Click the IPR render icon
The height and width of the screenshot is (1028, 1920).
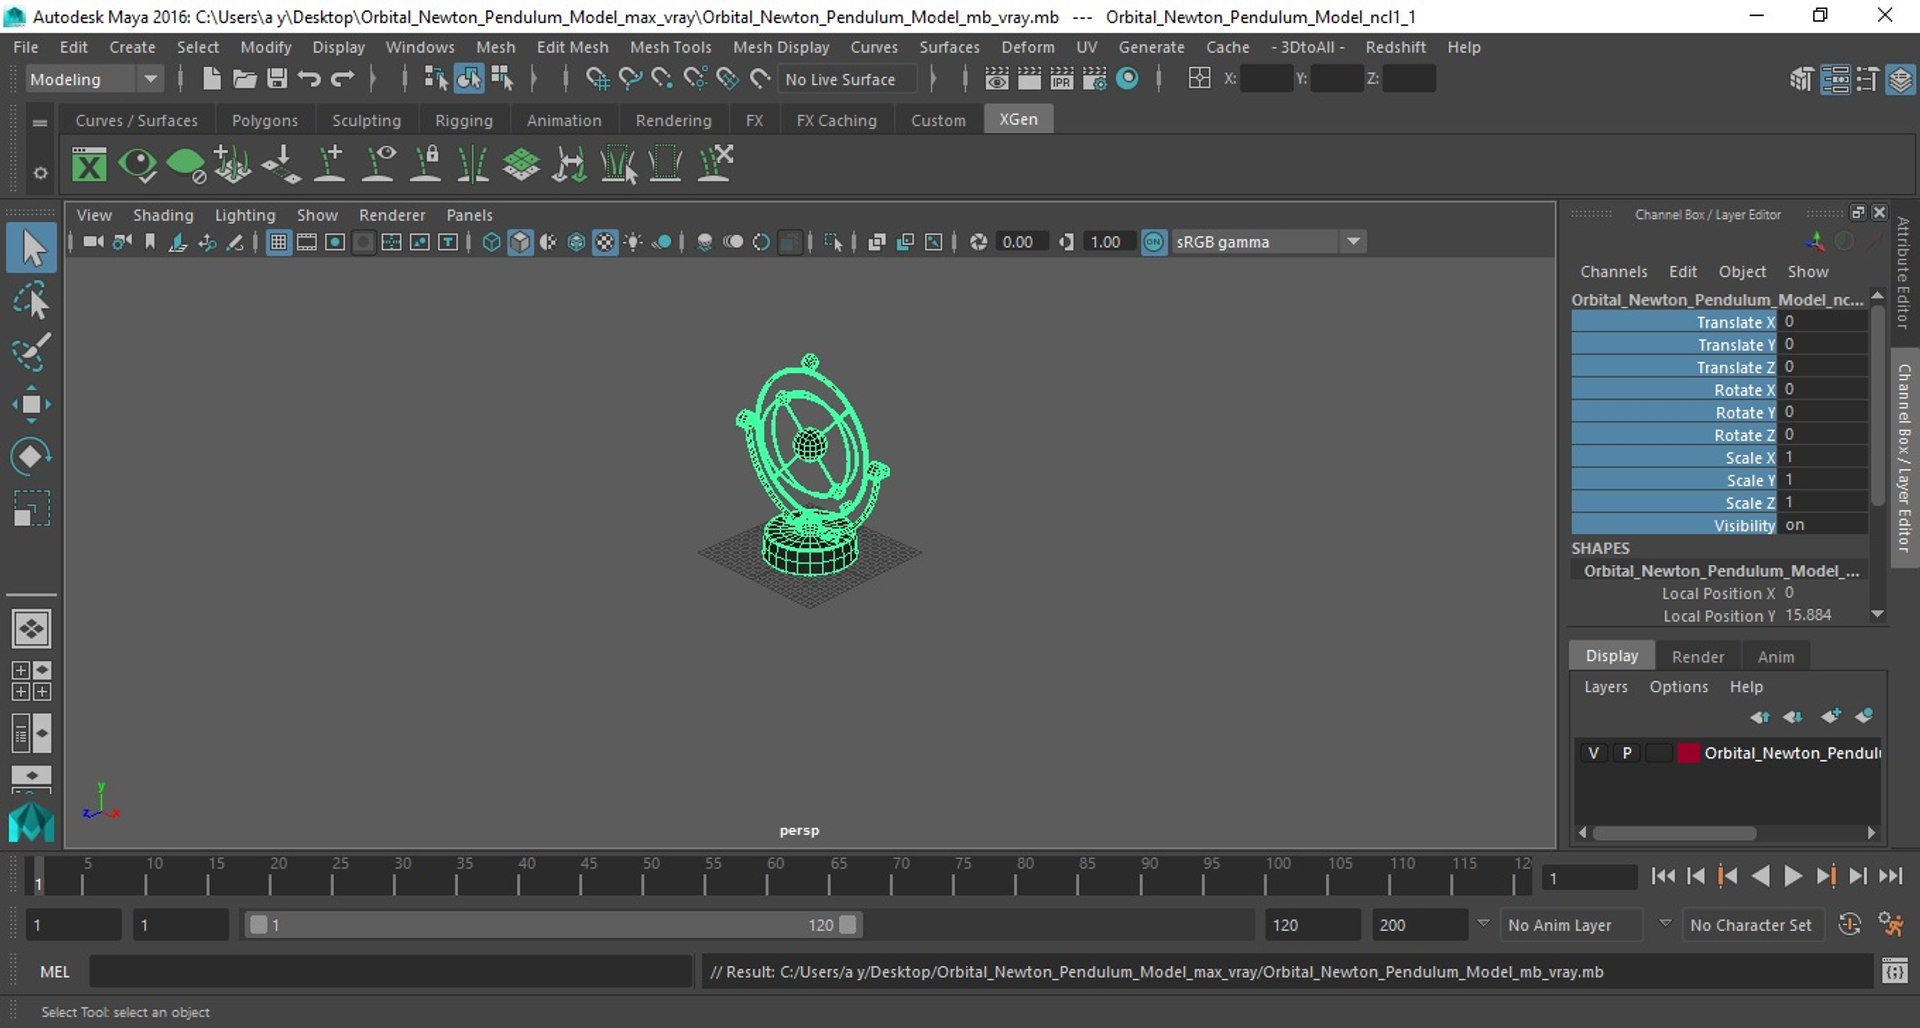[1062, 79]
